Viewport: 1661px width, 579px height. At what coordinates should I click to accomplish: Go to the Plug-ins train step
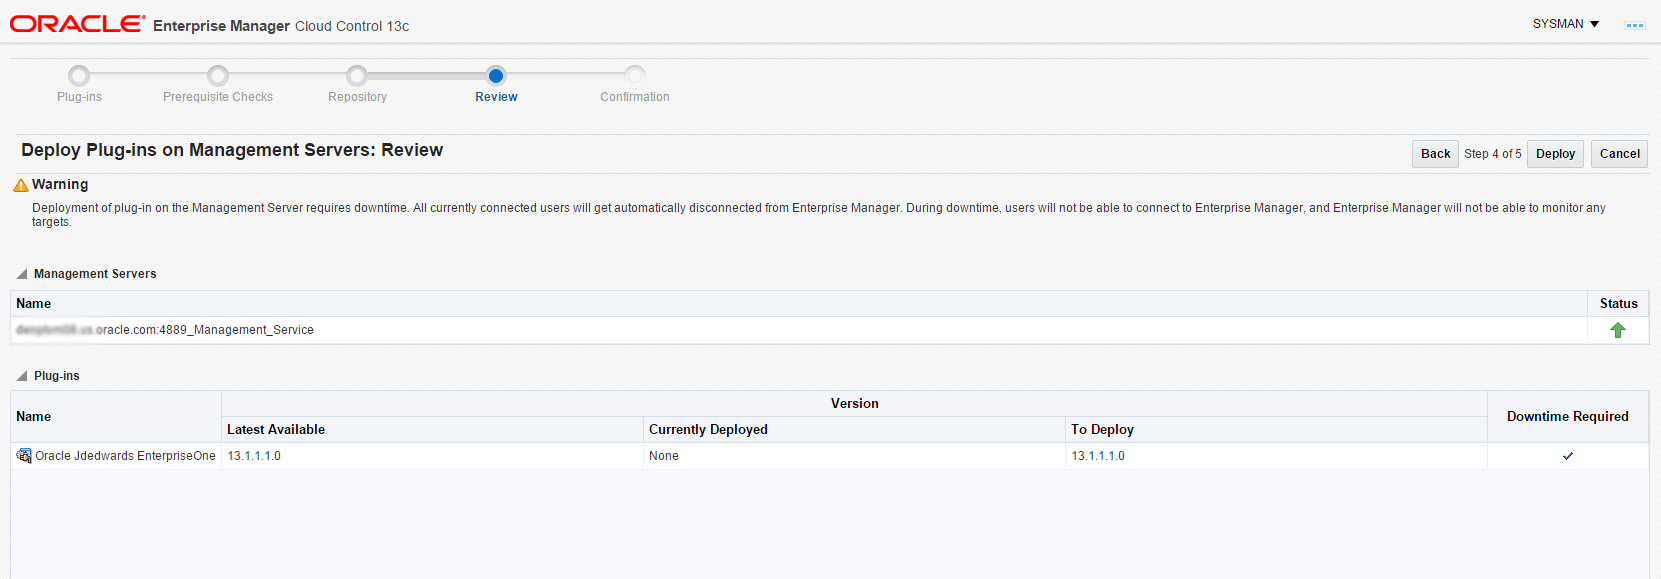tap(79, 75)
